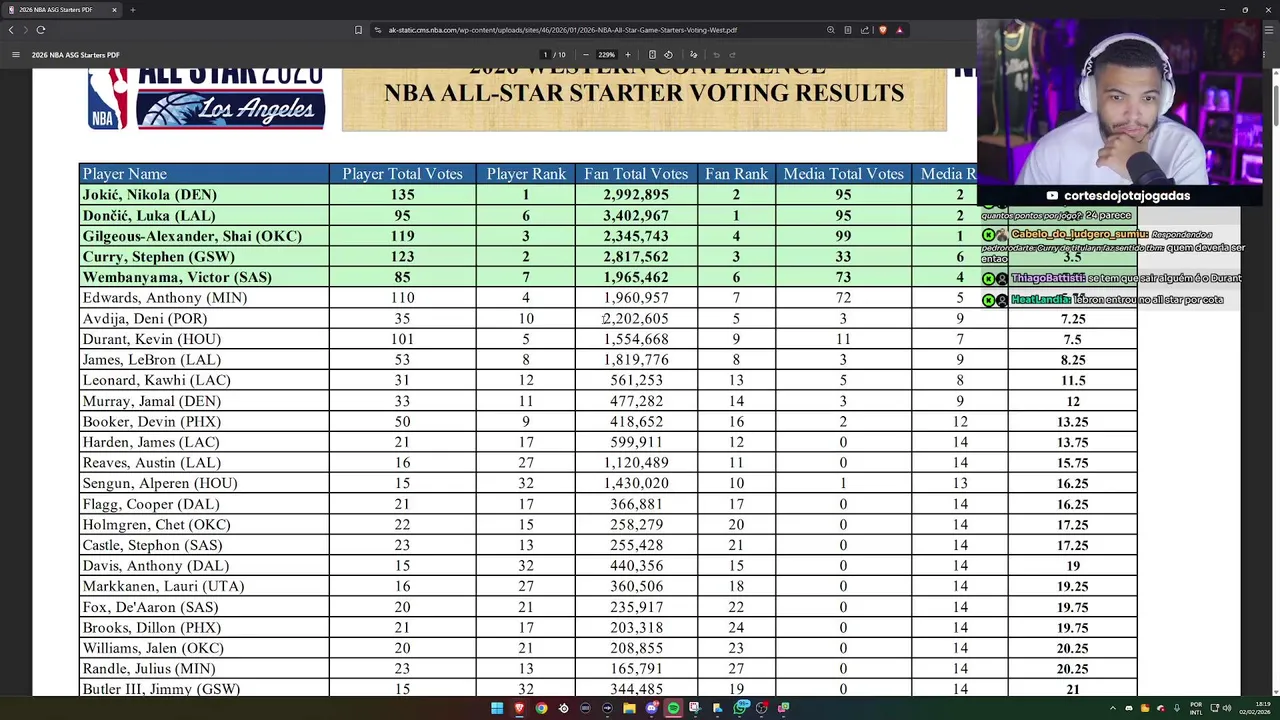Open Google Chrome from the taskbar

coord(541,708)
